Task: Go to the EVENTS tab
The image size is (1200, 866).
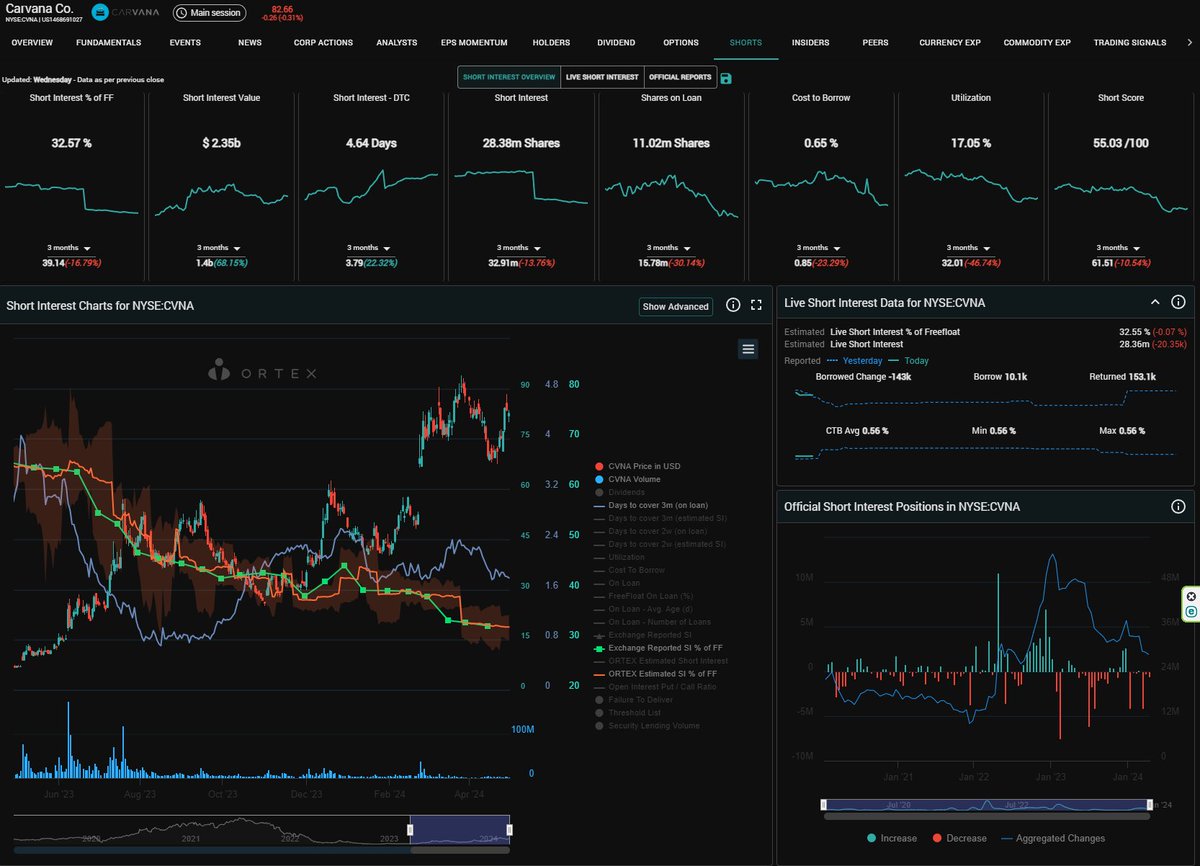Action: coord(185,43)
